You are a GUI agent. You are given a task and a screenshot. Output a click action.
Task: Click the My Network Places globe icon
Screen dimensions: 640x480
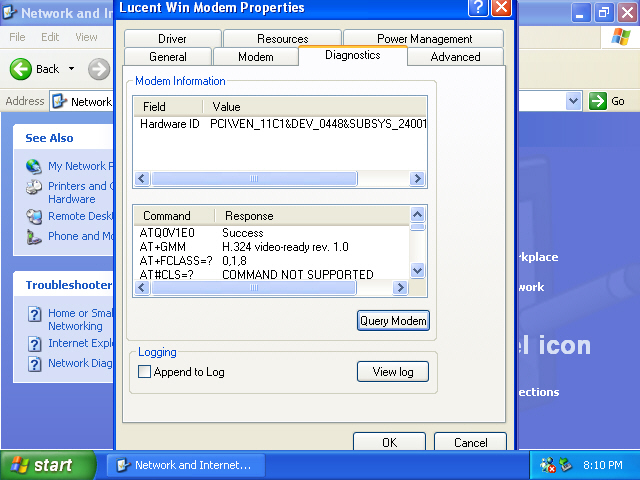point(34,166)
